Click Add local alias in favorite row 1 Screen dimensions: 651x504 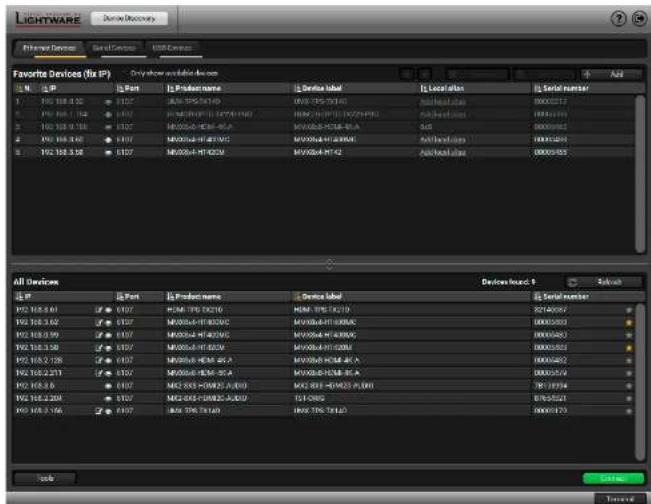pos(443,102)
